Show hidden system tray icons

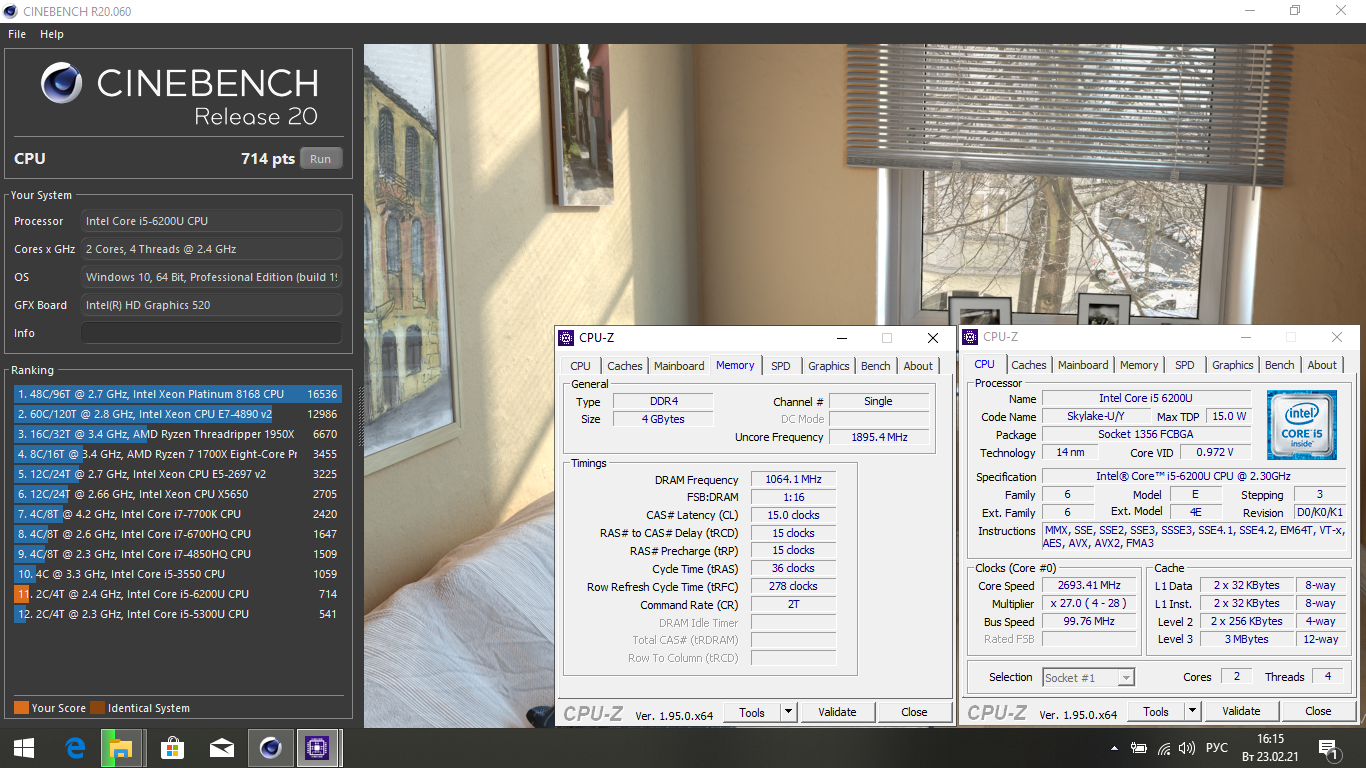[1115, 748]
